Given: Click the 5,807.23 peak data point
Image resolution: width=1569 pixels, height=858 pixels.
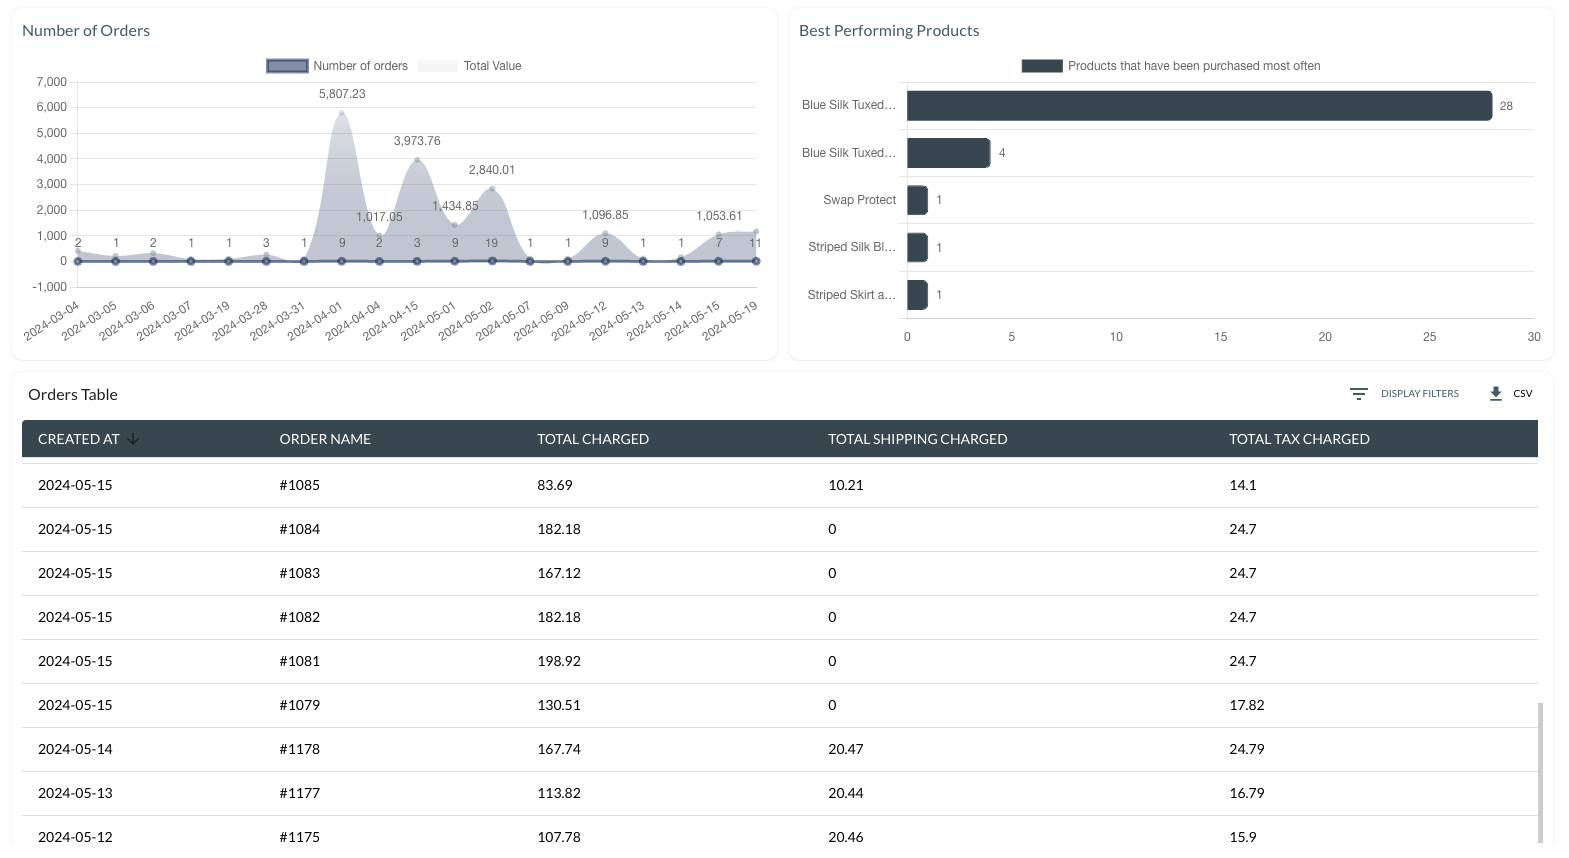Looking at the screenshot, I should [342, 112].
